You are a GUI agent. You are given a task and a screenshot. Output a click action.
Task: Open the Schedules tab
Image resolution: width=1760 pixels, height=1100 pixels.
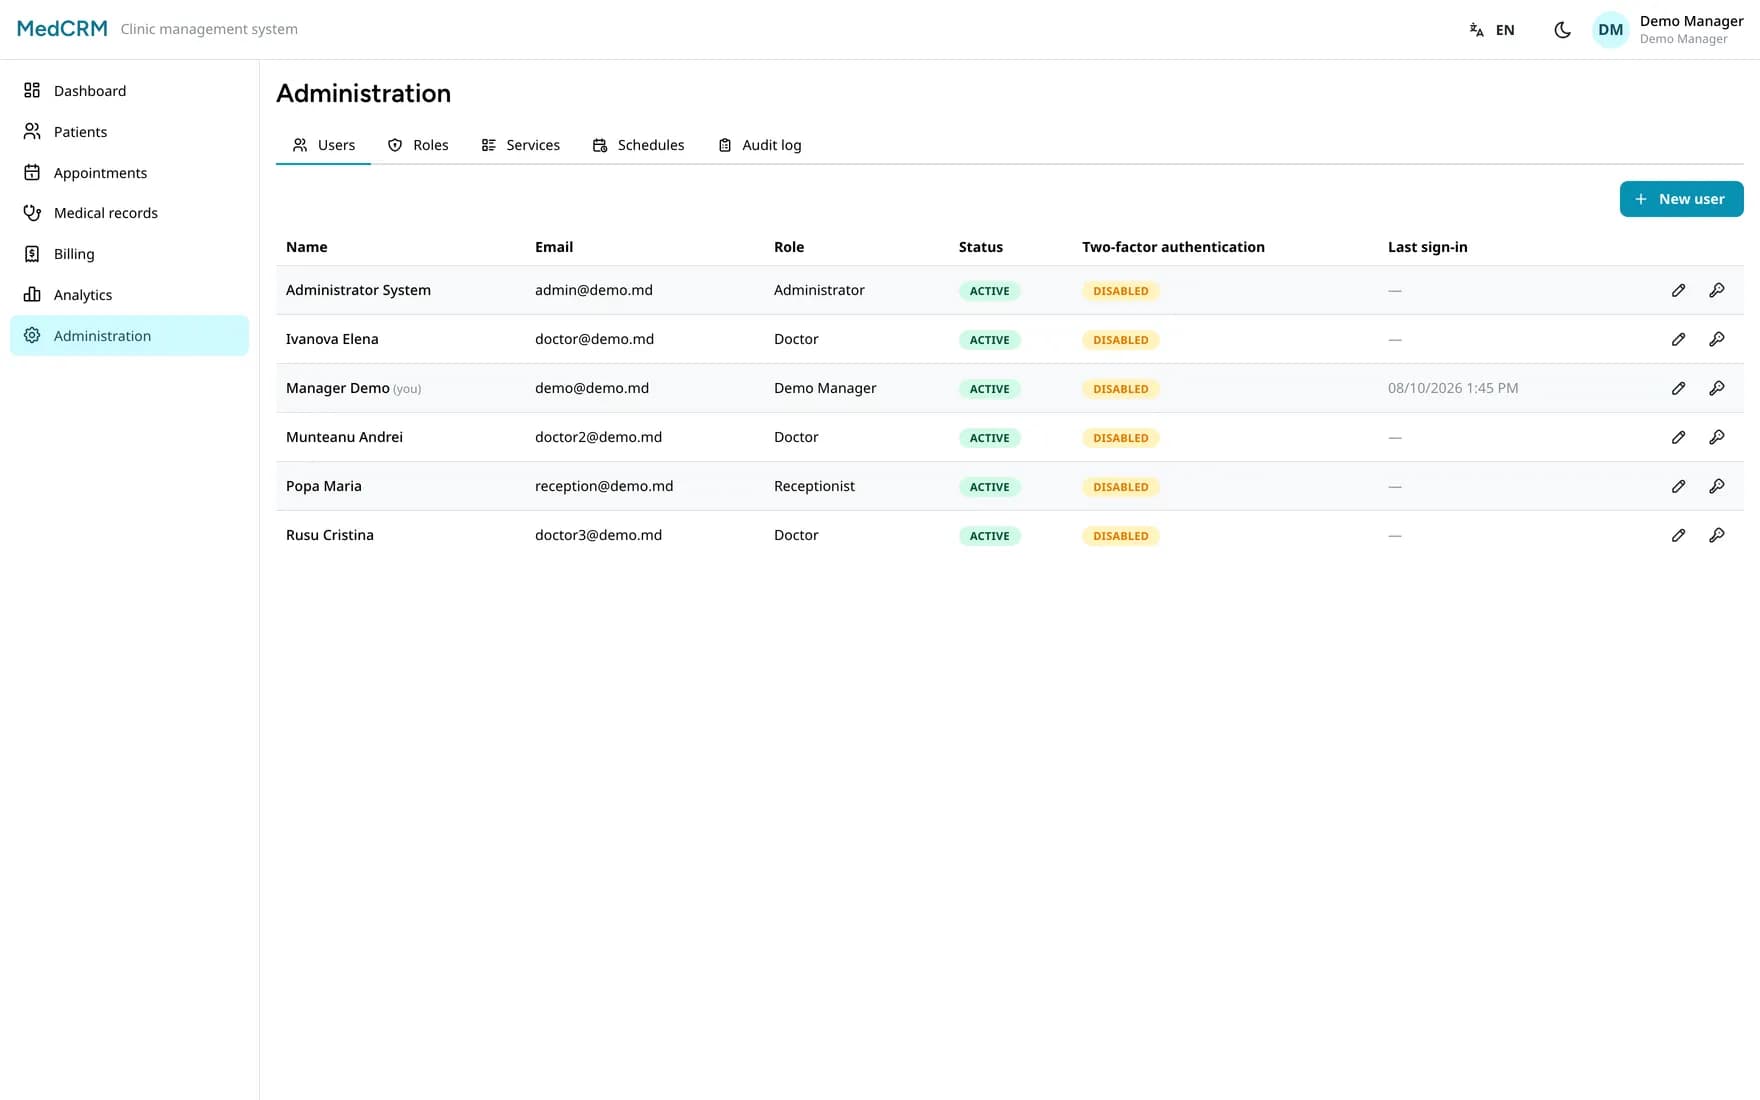point(638,145)
